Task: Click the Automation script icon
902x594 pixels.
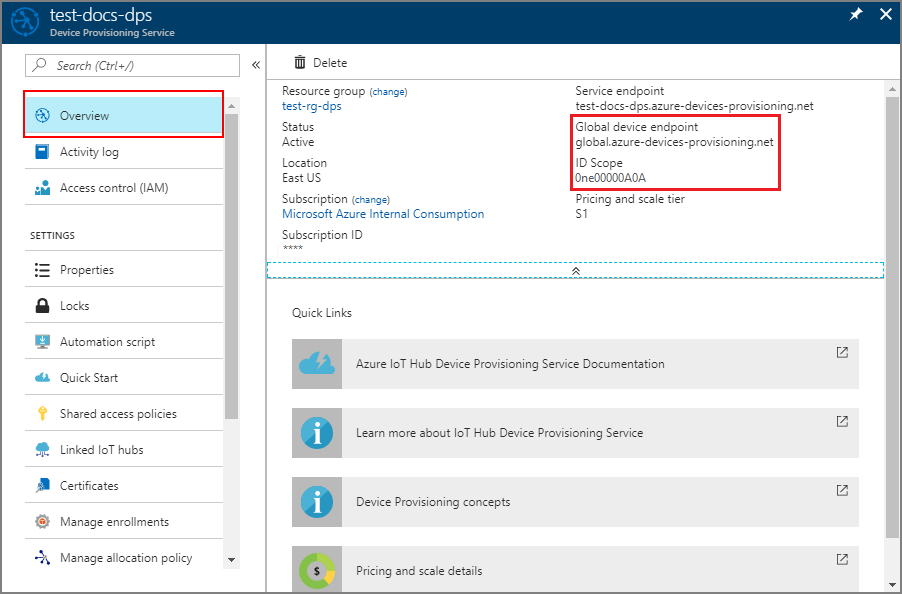Action: pos(42,342)
